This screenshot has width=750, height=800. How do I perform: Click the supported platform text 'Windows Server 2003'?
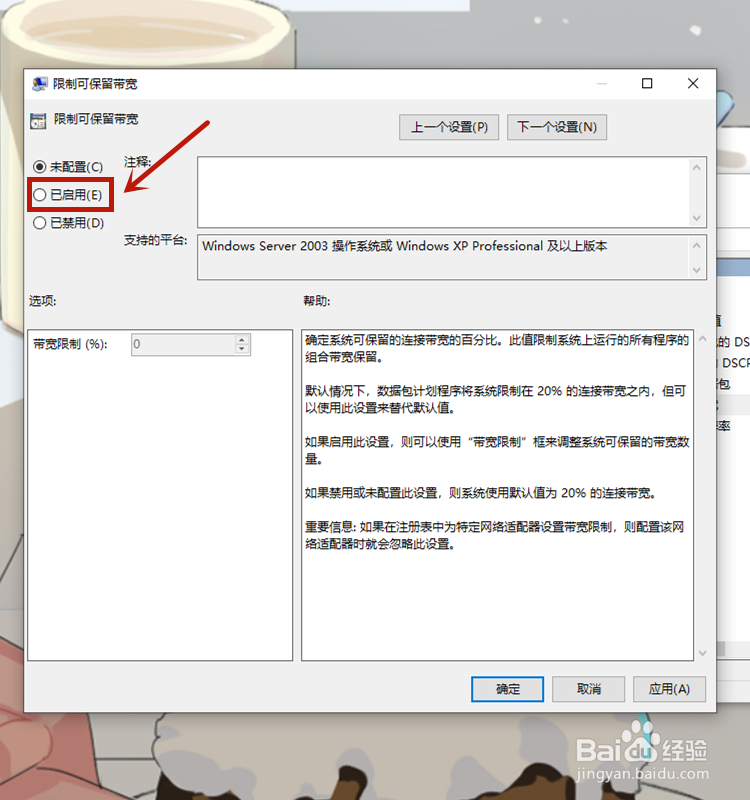click(x=265, y=246)
